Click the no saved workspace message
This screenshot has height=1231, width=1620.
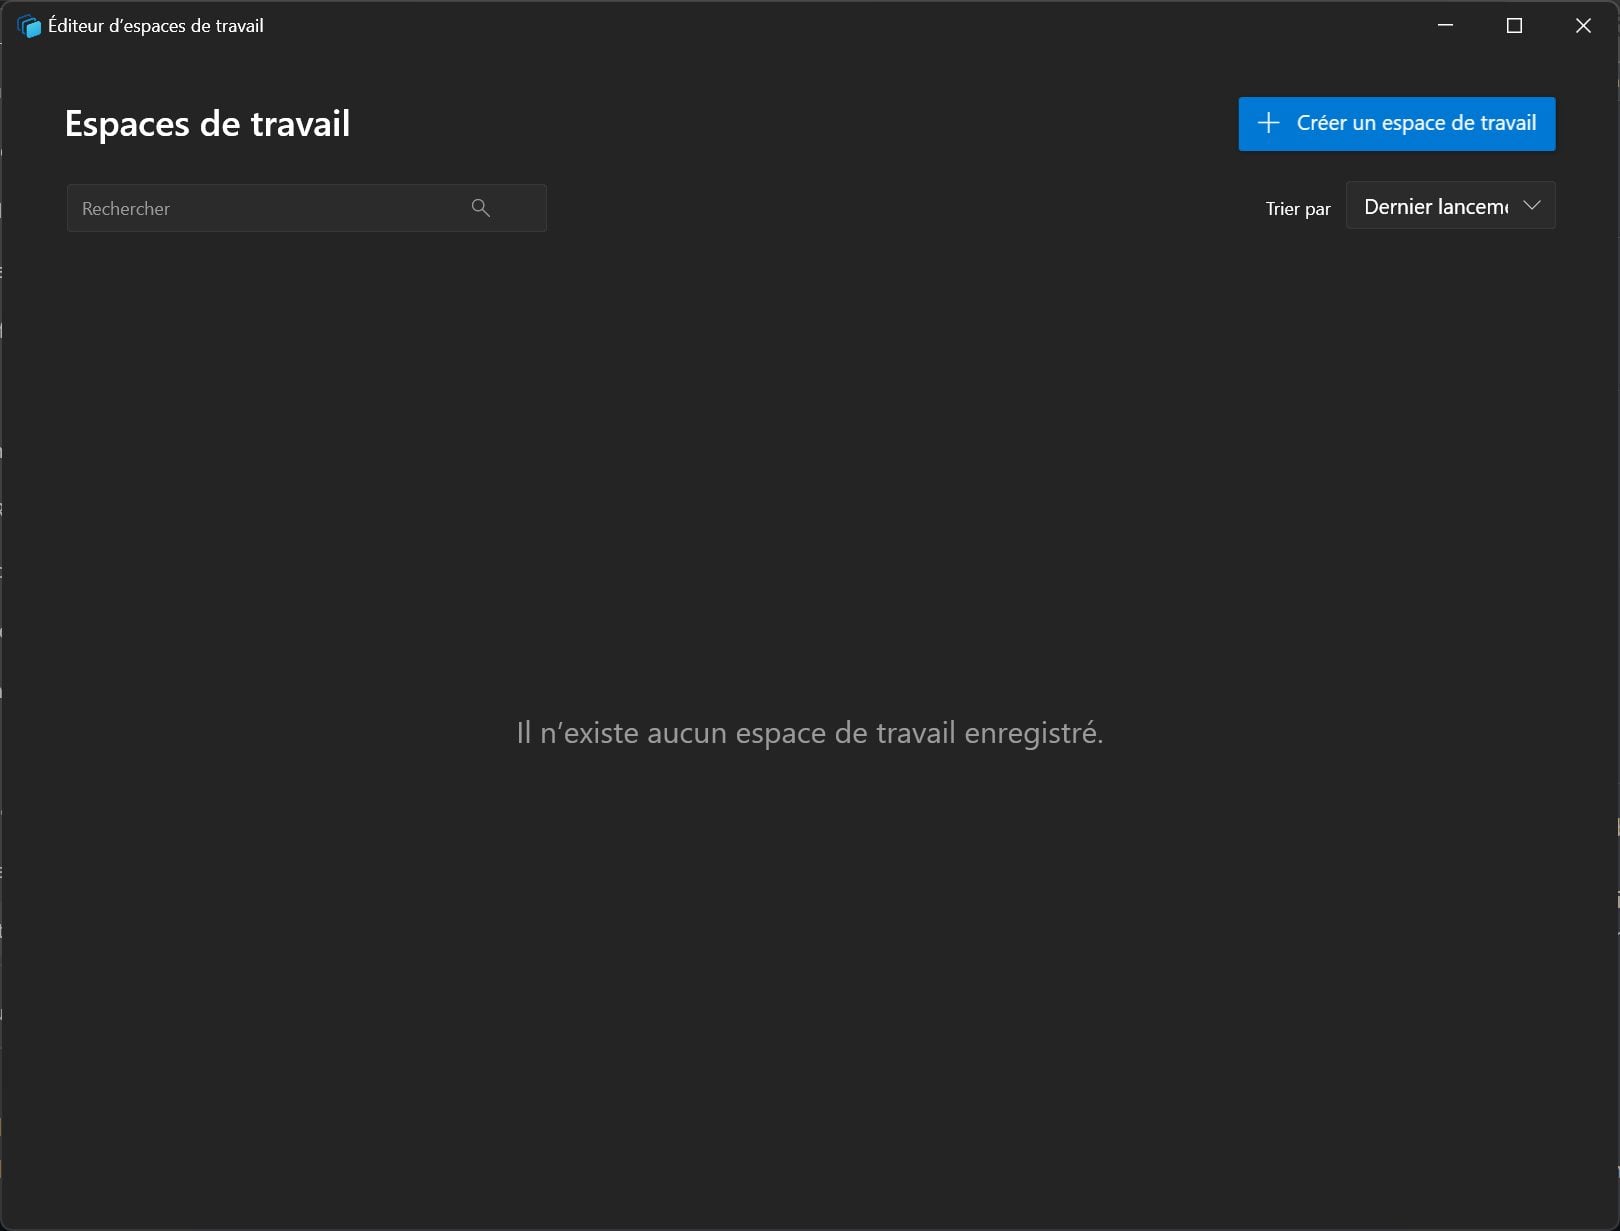(809, 733)
